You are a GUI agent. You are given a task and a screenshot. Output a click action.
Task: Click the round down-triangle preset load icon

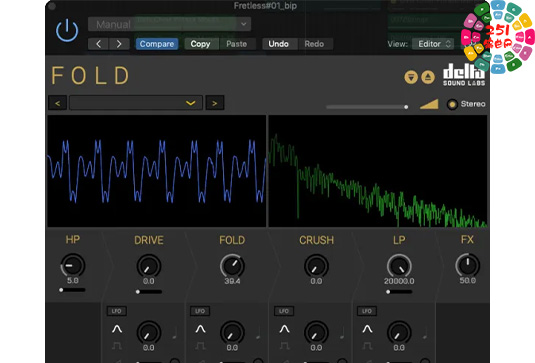(411, 77)
